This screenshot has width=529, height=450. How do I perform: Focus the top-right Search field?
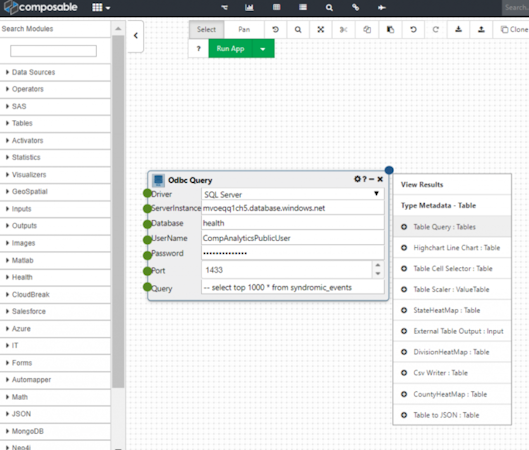pyautogui.click(x=515, y=7)
